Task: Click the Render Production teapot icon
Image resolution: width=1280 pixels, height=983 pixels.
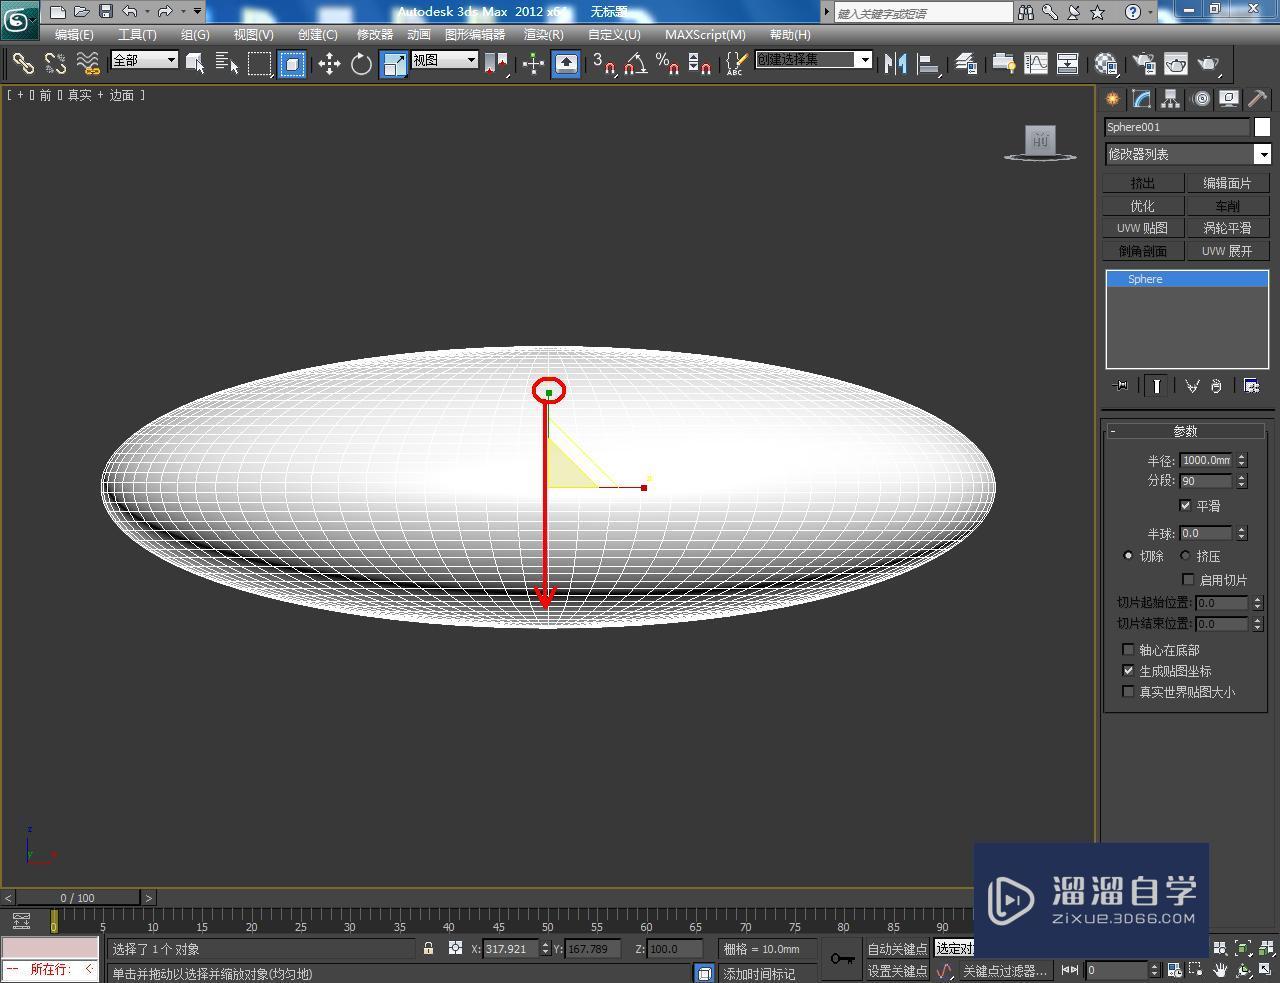Action: coord(1209,63)
